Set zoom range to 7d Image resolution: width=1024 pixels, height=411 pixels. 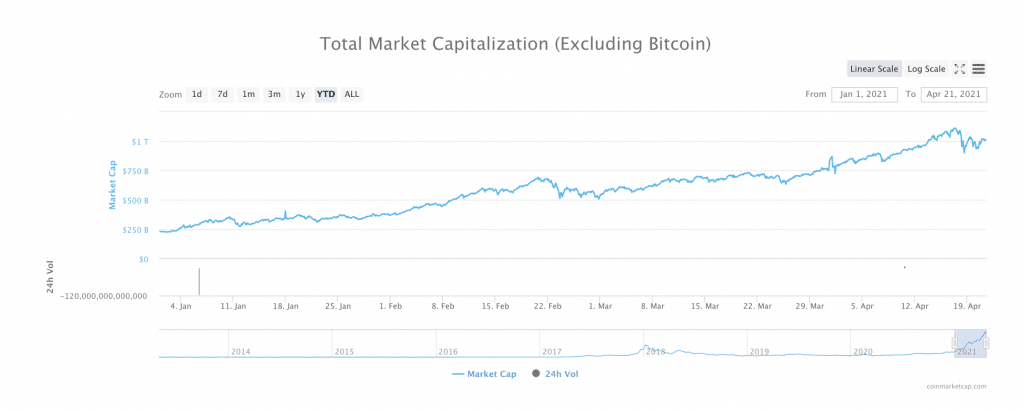pyautogui.click(x=223, y=94)
